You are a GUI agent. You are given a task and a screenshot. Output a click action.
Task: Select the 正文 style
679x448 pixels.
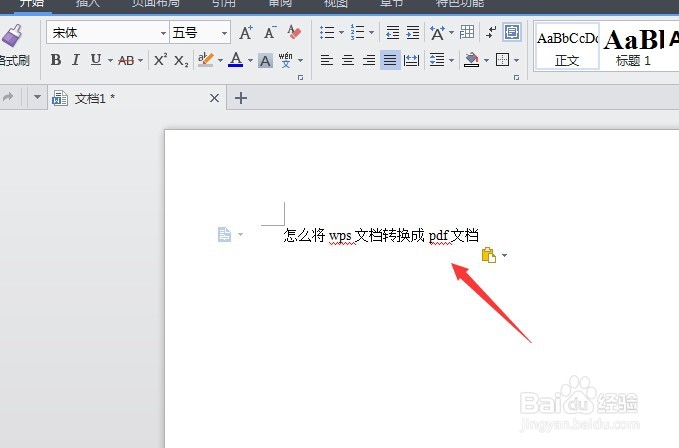[567, 46]
